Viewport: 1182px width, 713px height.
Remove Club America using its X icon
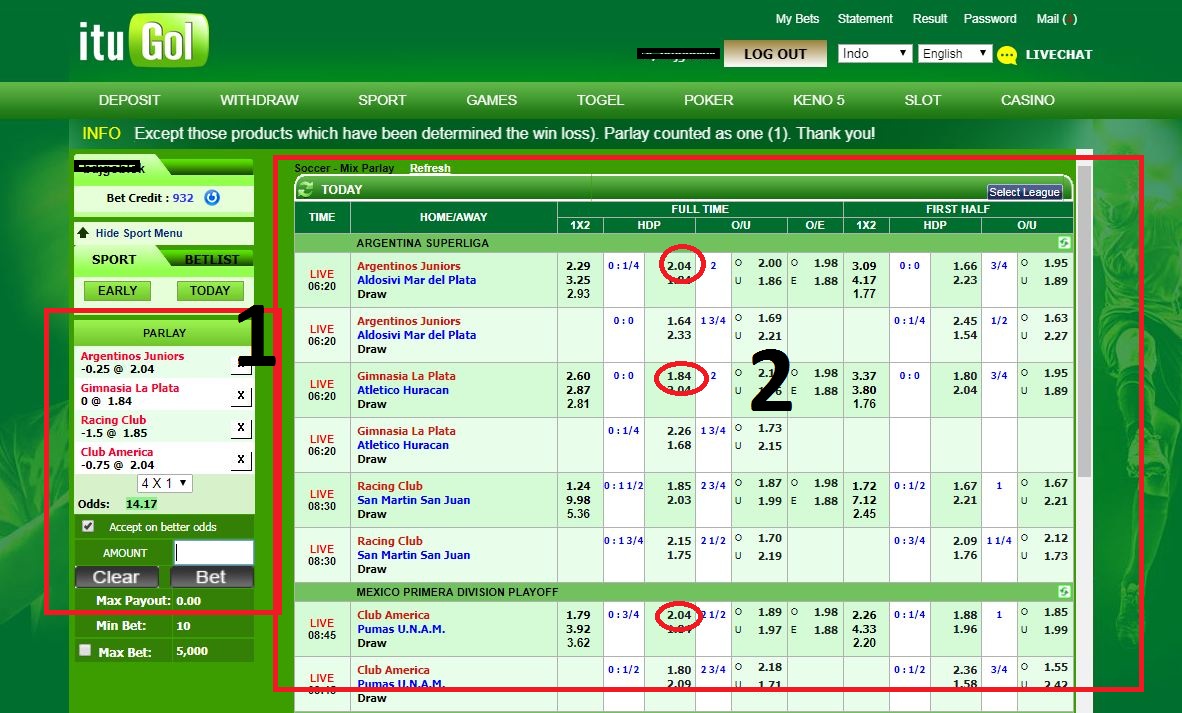click(239, 459)
